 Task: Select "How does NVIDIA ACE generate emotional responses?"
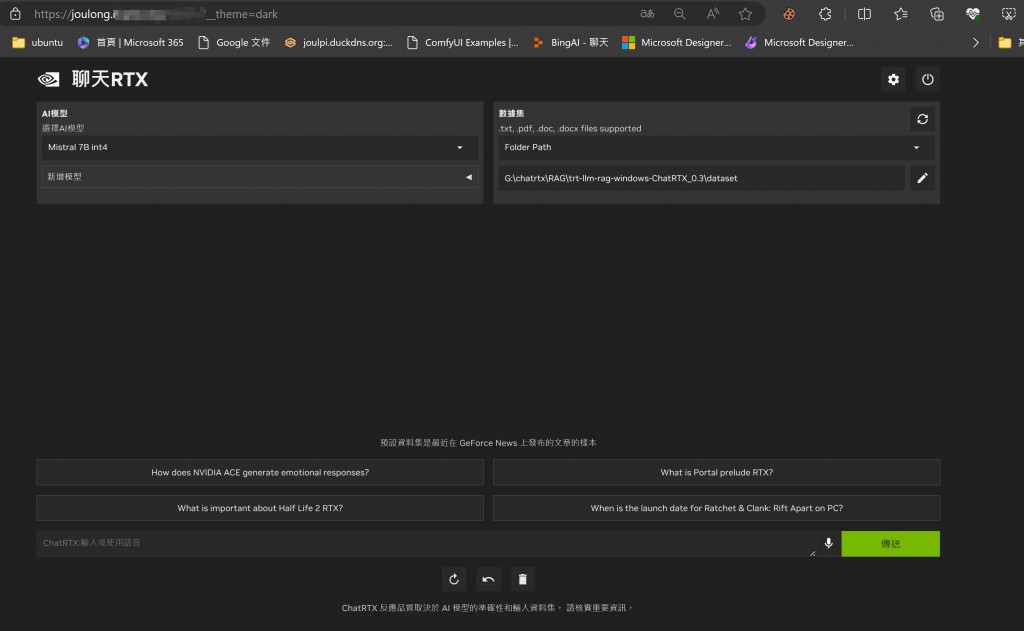point(260,472)
